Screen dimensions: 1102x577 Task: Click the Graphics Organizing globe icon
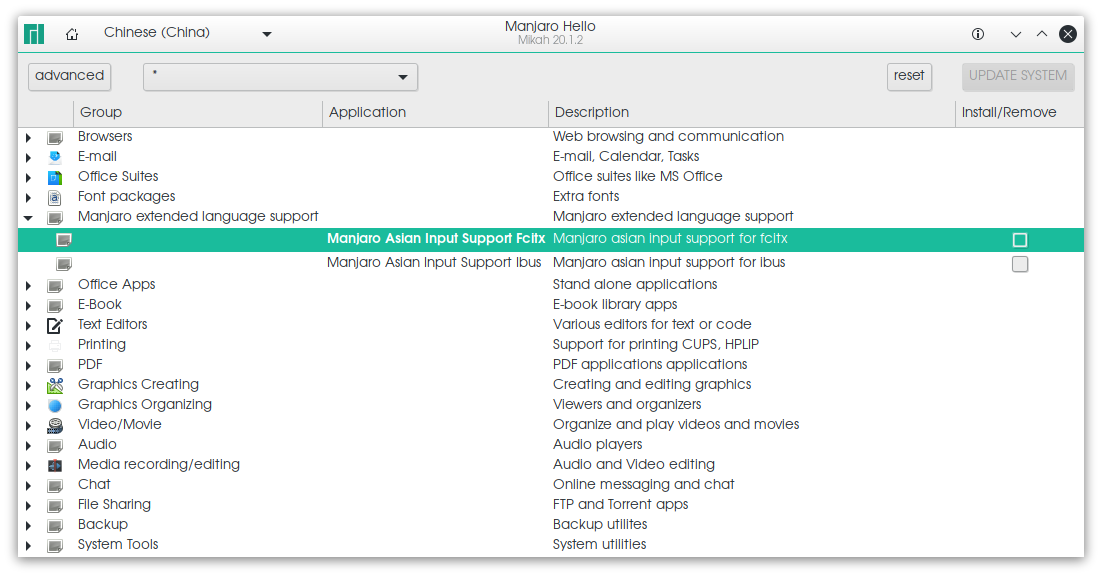point(55,405)
